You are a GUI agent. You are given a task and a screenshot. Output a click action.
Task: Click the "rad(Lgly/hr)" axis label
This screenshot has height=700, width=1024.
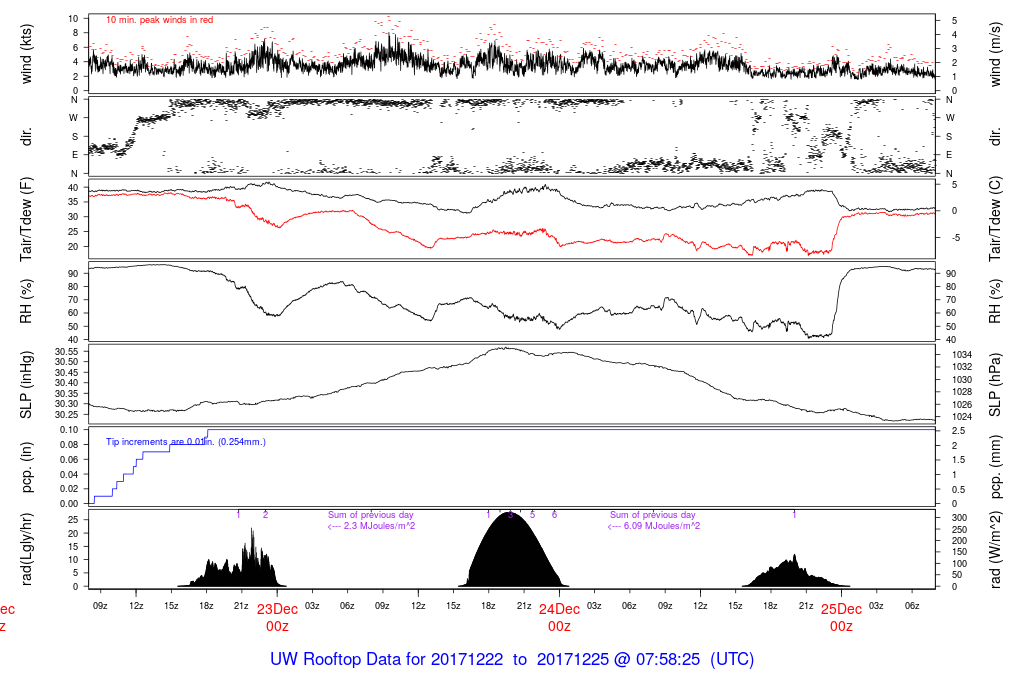click(26, 549)
